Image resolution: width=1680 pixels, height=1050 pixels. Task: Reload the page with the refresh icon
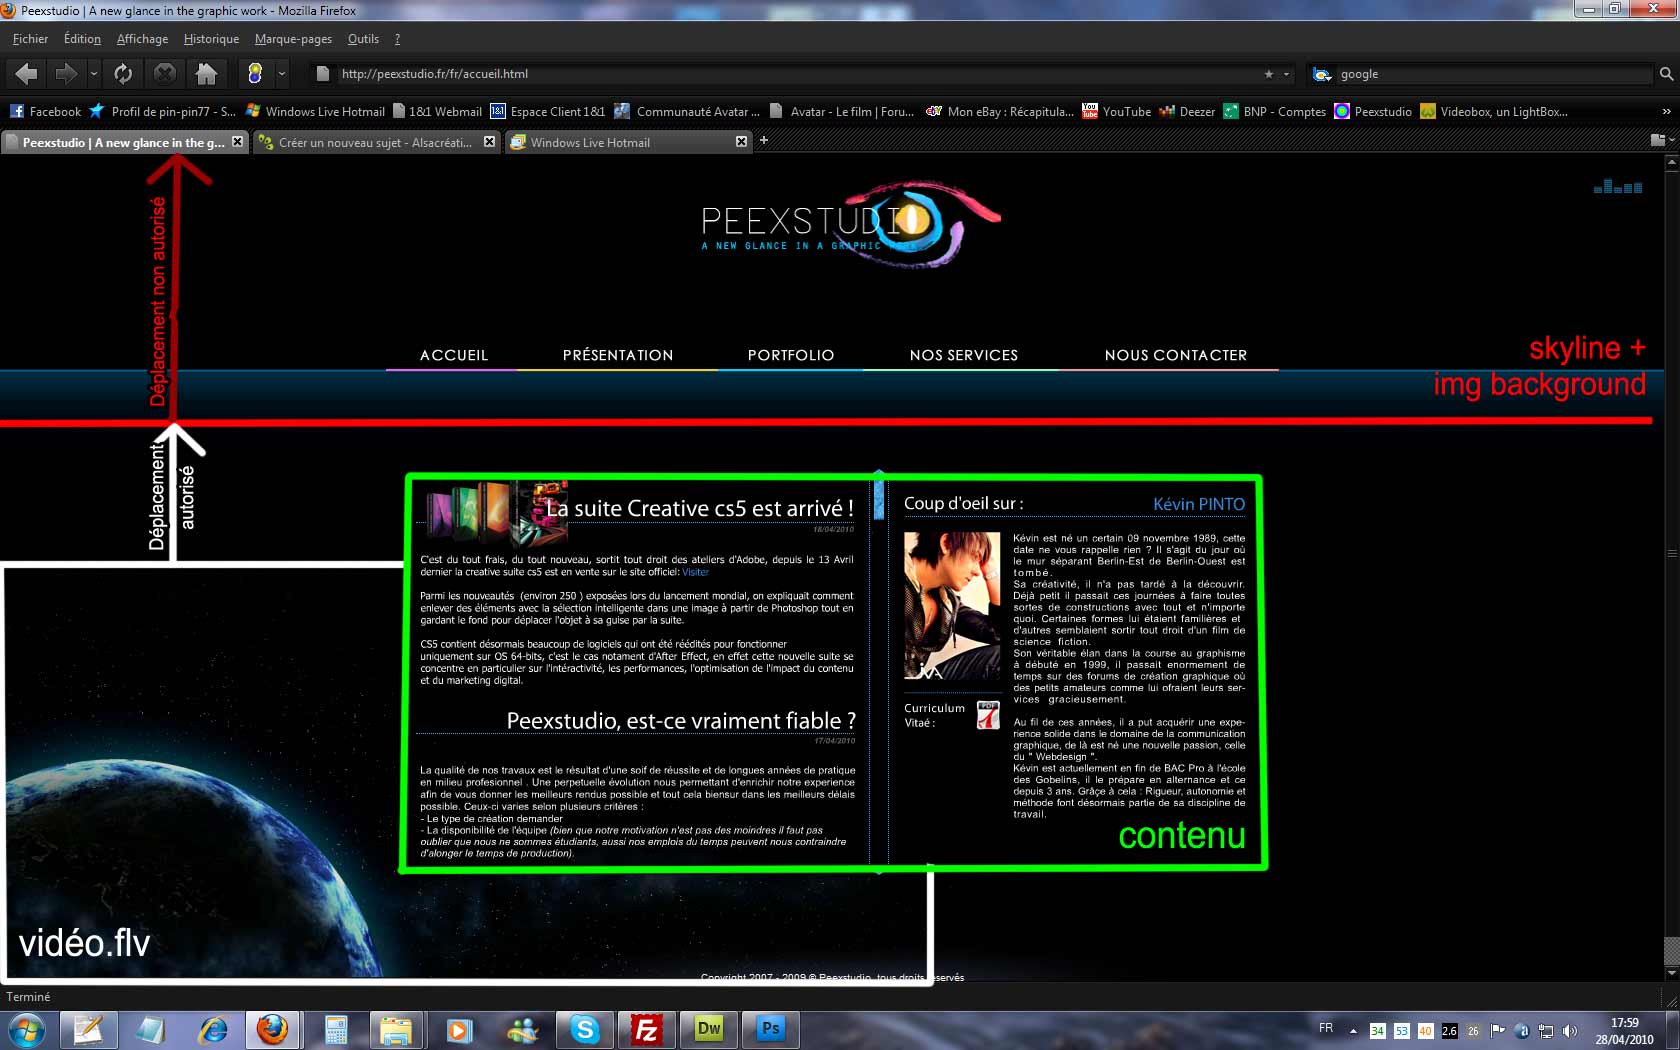pos(123,74)
